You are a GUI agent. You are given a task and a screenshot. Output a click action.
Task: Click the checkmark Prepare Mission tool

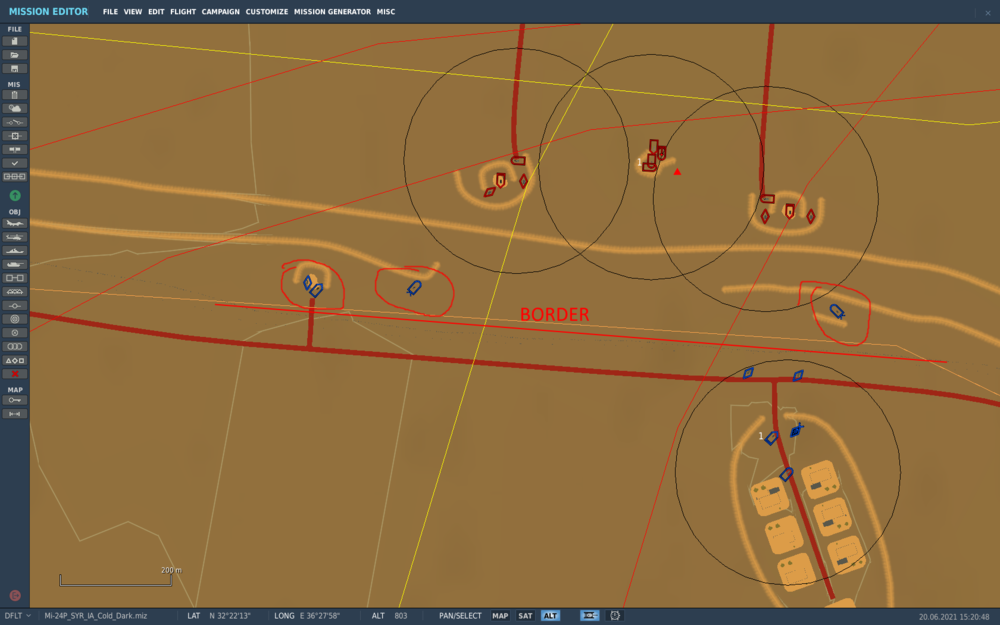click(15, 163)
